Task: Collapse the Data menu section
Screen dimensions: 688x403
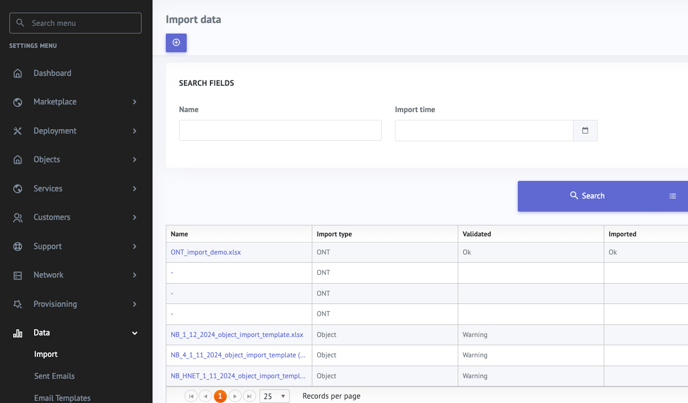Action: (x=134, y=333)
